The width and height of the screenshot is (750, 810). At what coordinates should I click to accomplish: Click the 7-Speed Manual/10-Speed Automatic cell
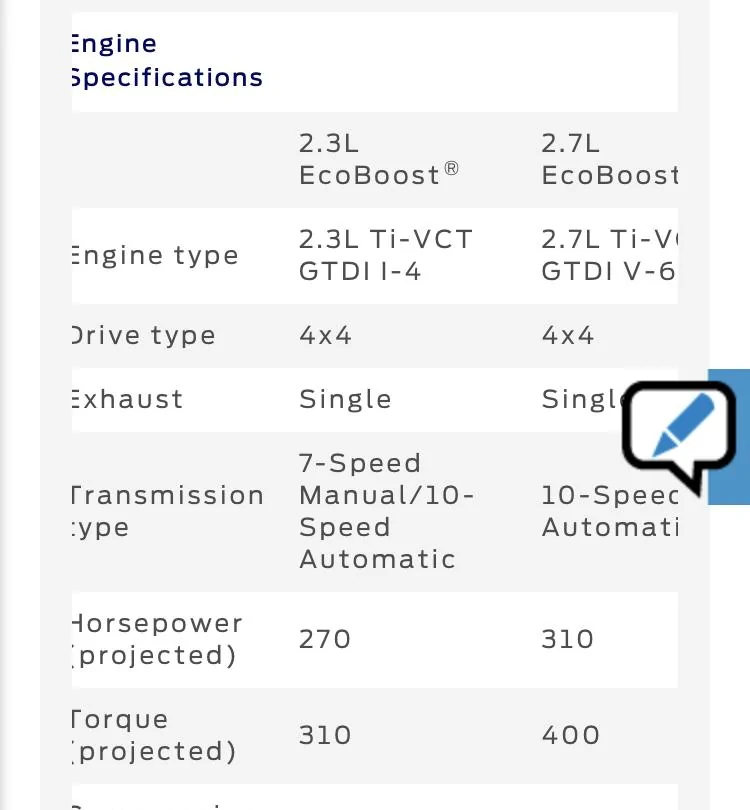coord(386,511)
